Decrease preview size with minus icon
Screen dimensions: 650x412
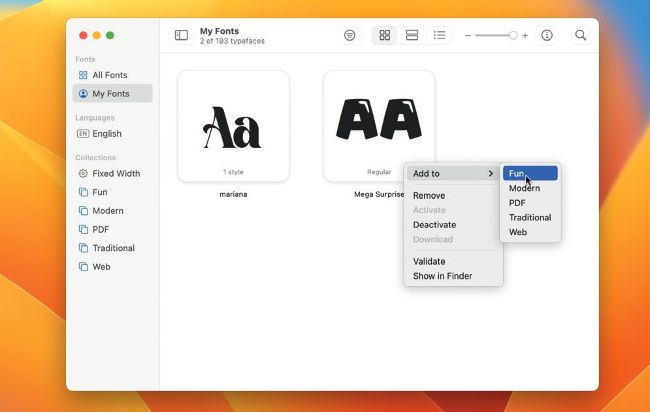[x=468, y=36]
